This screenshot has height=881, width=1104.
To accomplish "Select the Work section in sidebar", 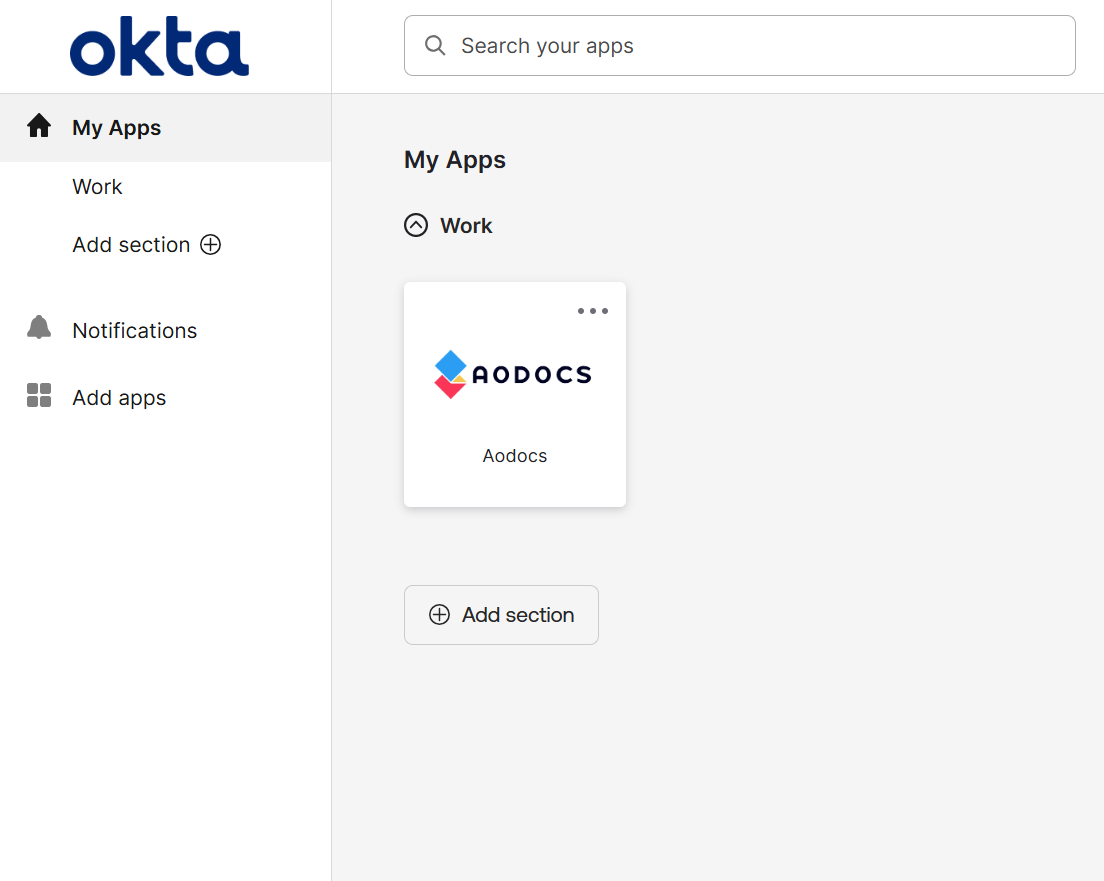I will click(97, 187).
